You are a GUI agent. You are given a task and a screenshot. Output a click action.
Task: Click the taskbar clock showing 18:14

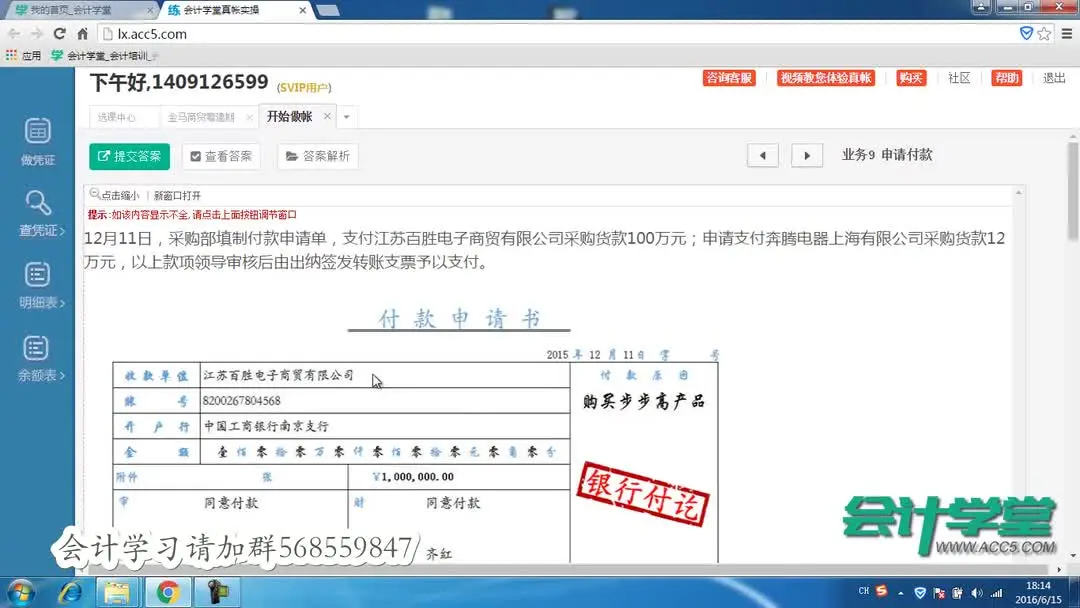tap(1038, 585)
